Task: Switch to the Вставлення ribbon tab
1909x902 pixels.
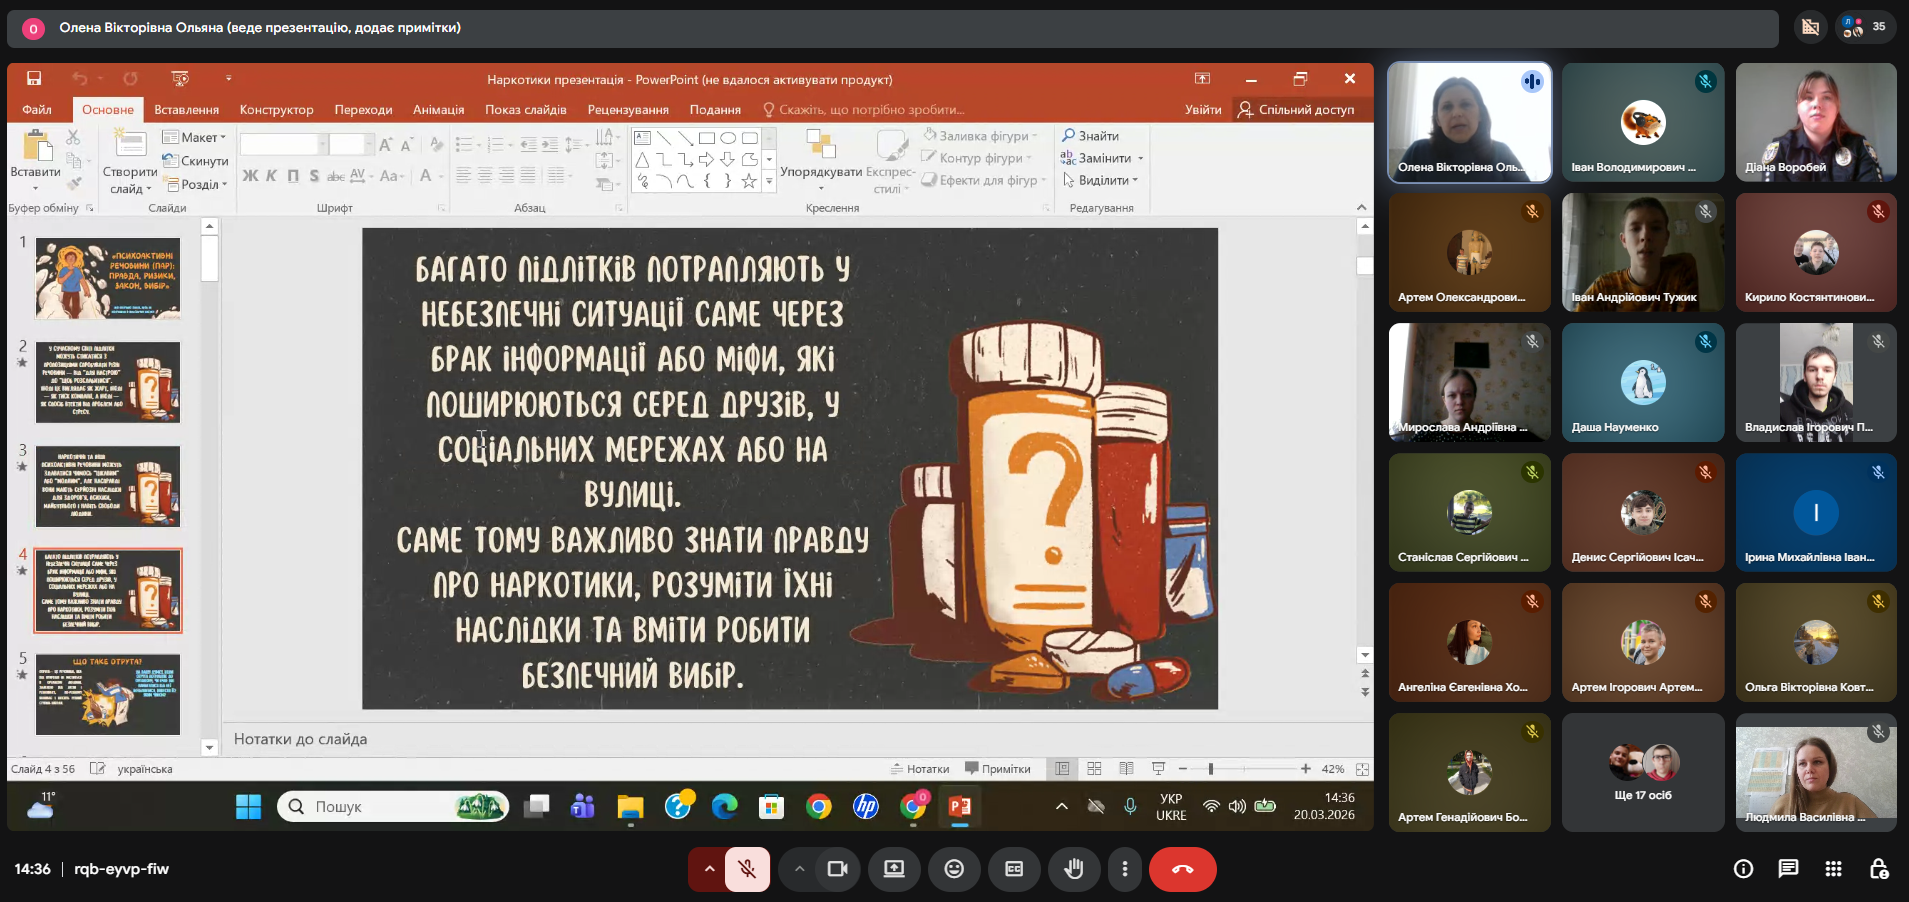Action: point(186,110)
